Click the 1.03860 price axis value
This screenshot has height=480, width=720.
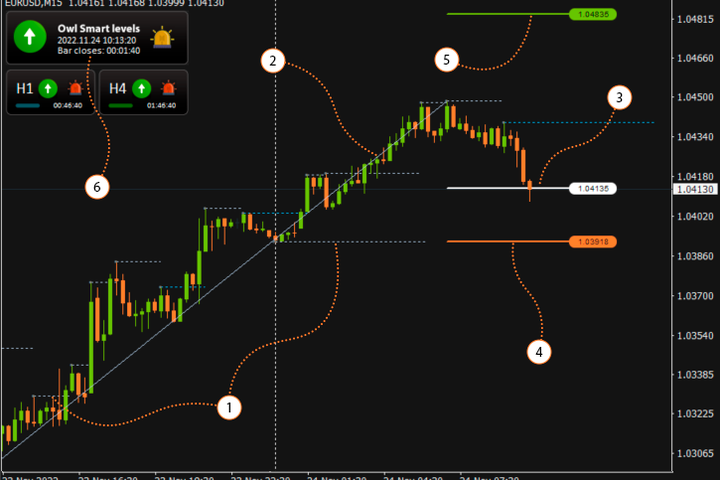point(695,256)
